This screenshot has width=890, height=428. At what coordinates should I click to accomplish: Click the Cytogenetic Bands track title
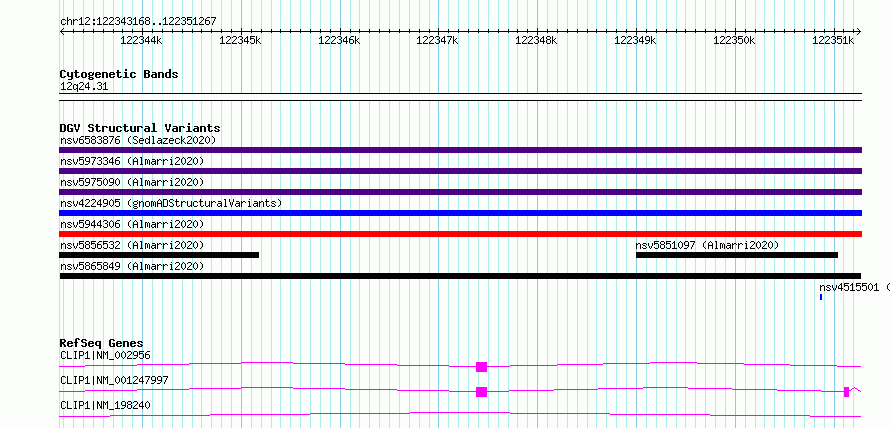pos(119,74)
